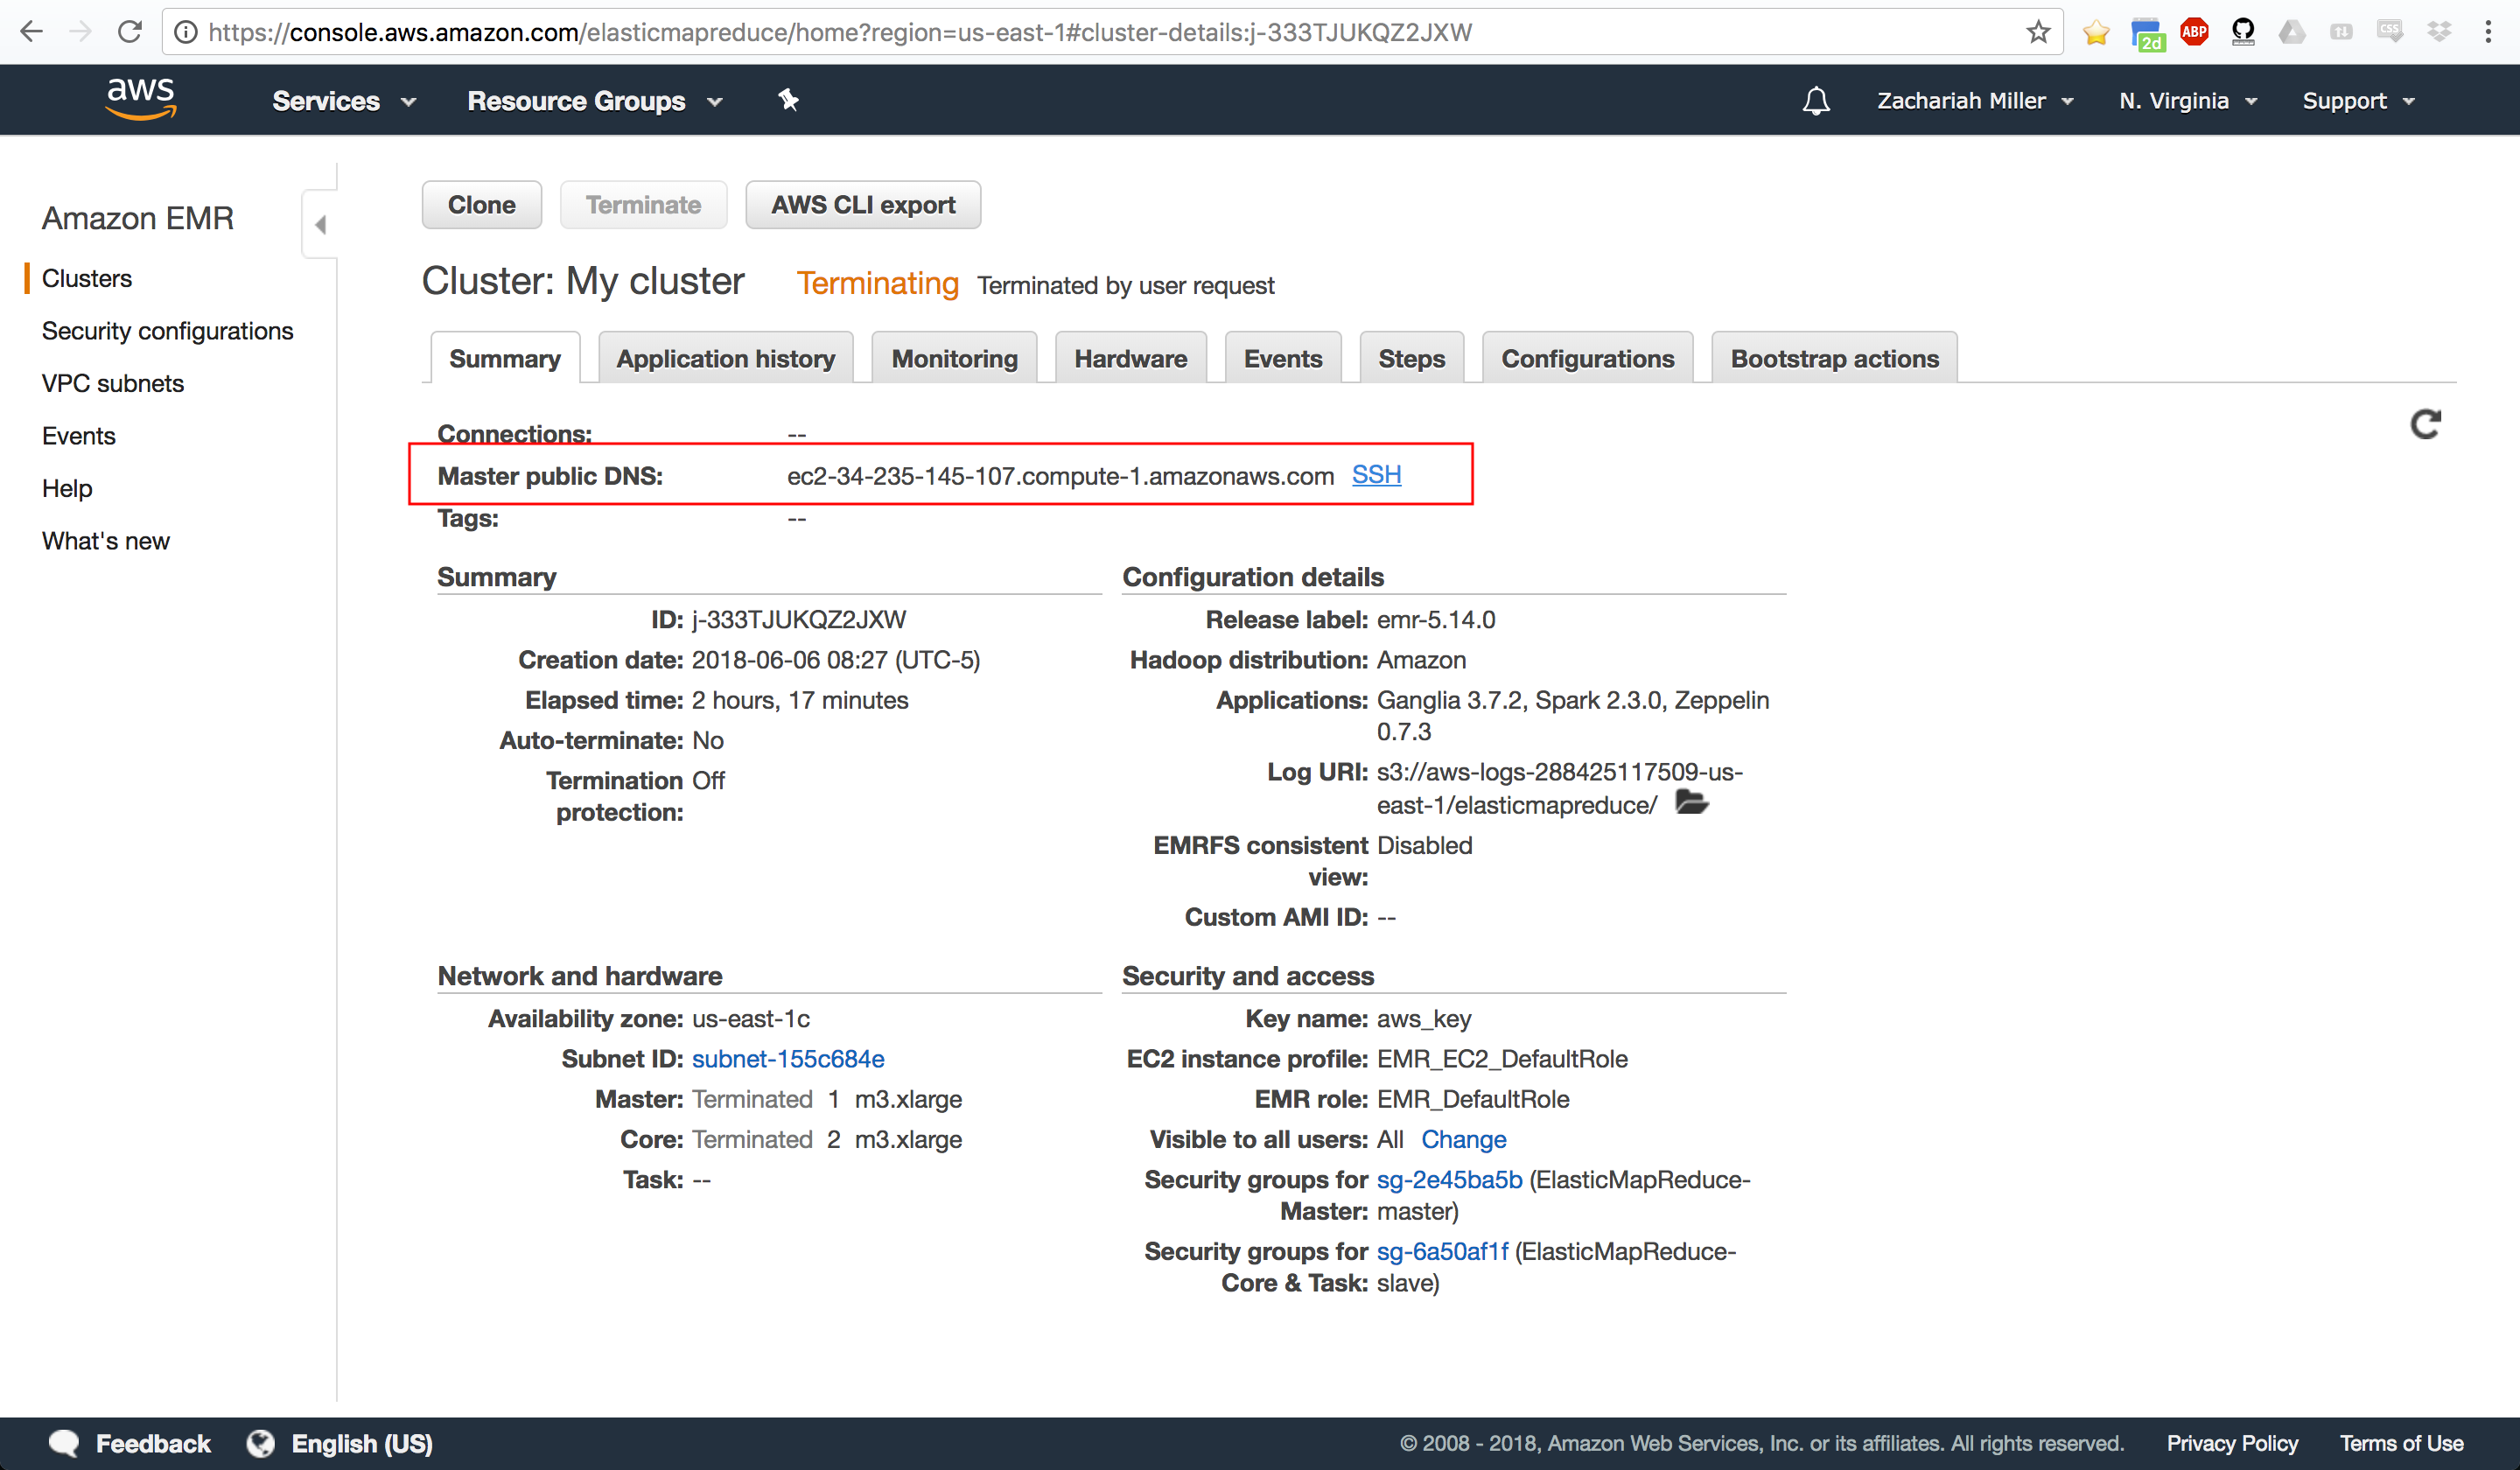Click the AWS logo home icon
This screenshot has width=2520, height=1470.
[140, 99]
